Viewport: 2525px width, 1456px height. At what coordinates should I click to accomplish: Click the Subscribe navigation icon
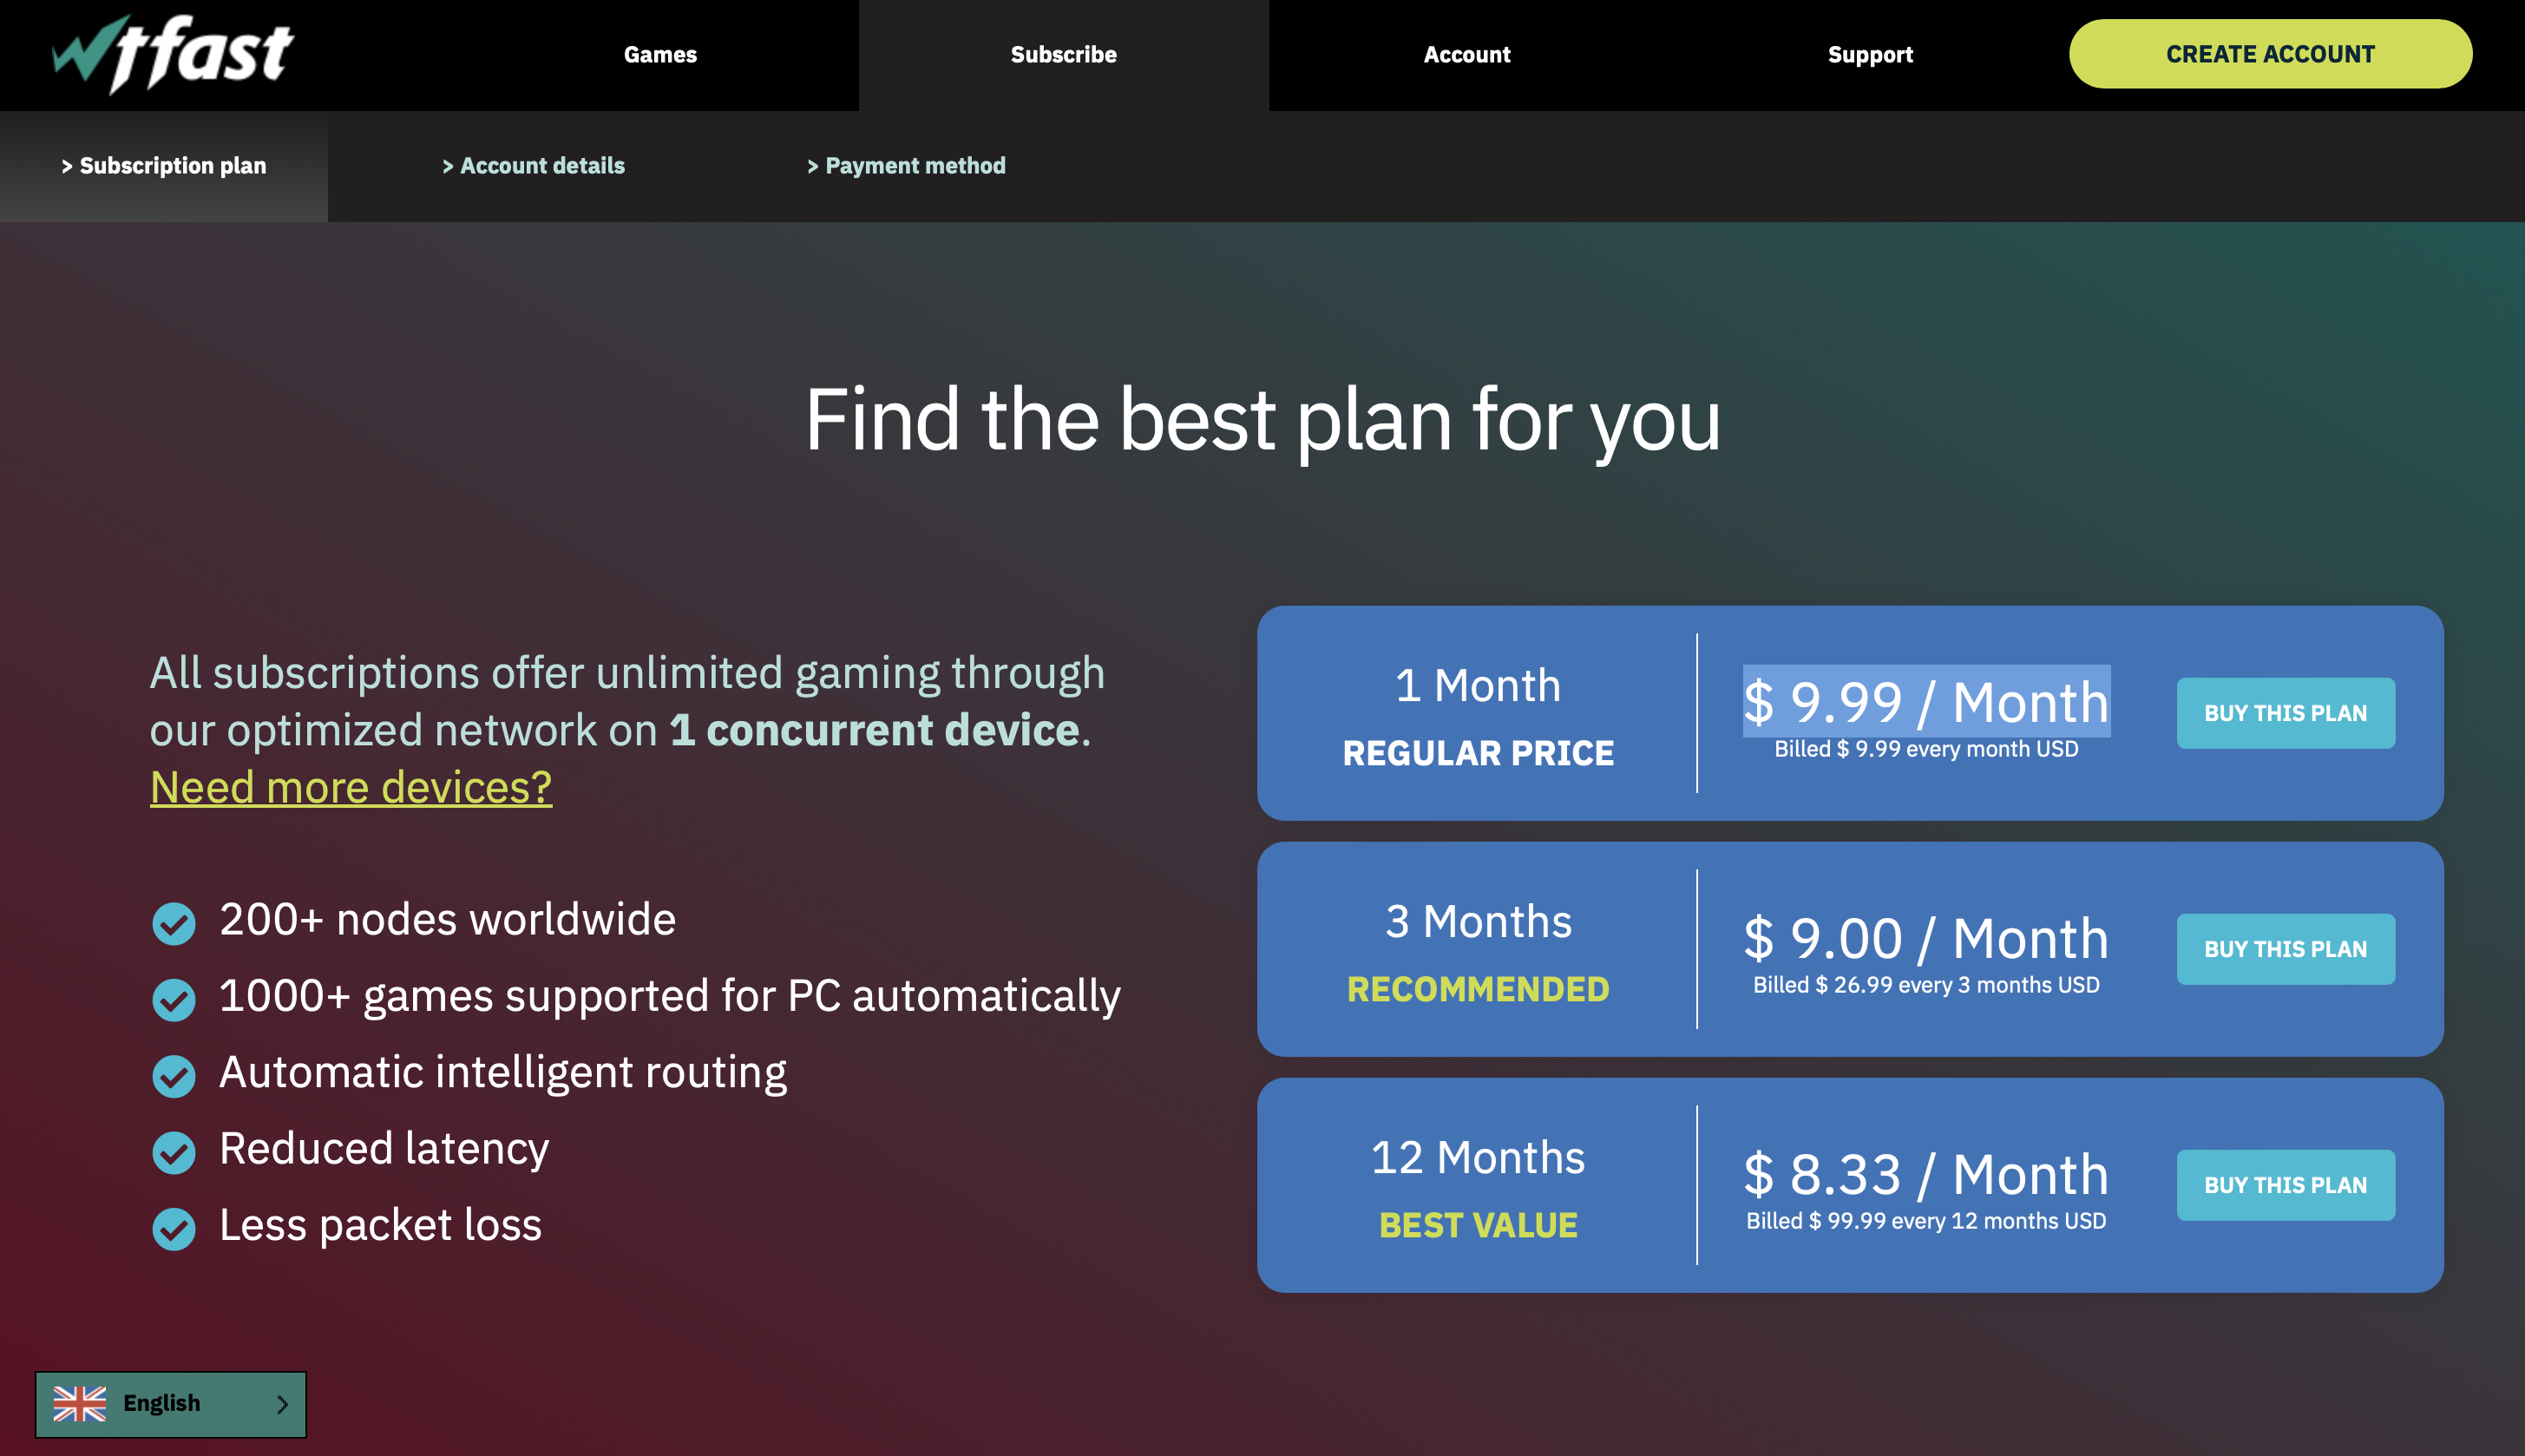click(x=1065, y=54)
